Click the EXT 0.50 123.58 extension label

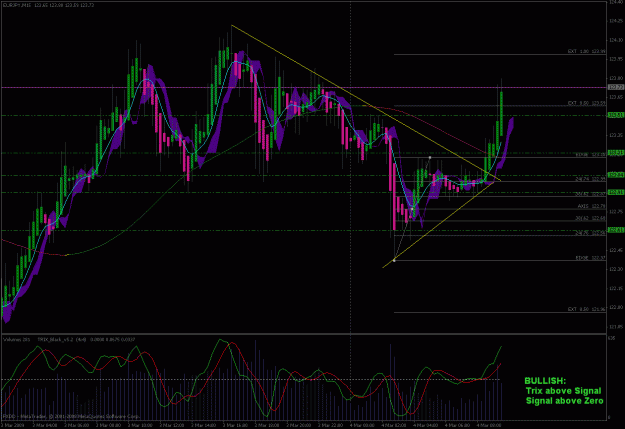[586, 103]
